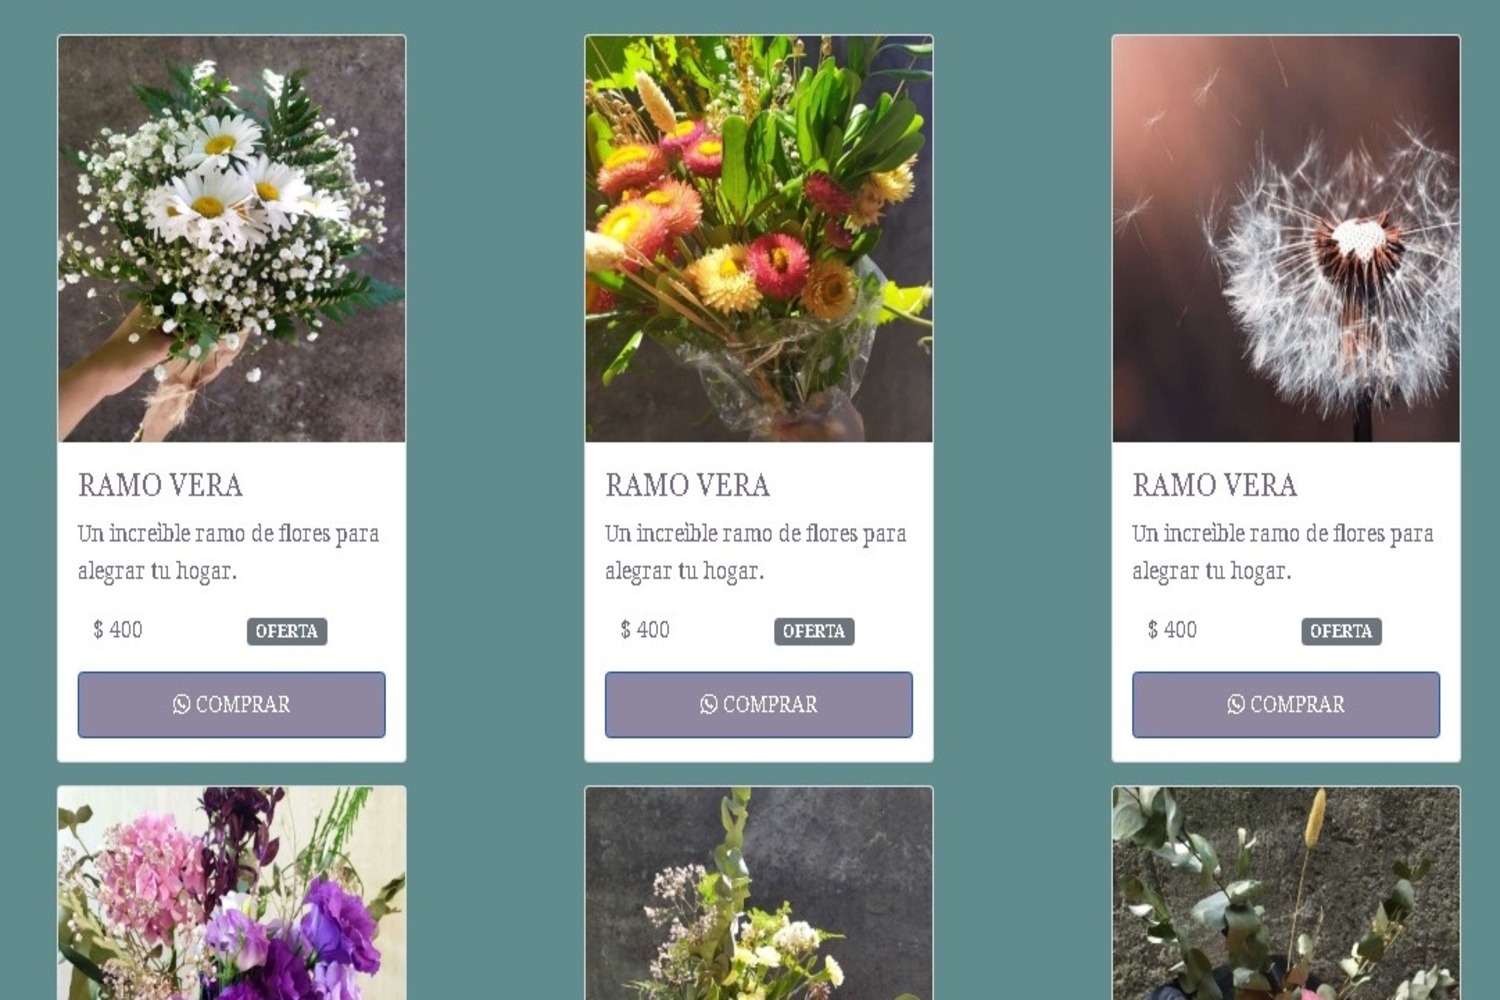Click the $ 400 price on the daisy card
This screenshot has height=1000, width=1500.
pos(118,630)
